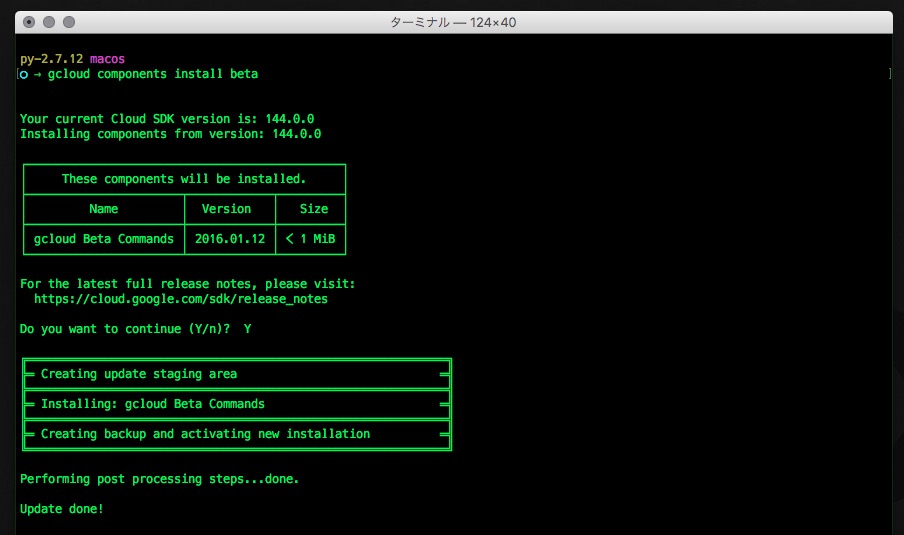Click the 'Creating update staging area' progress bar

pos(237,374)
